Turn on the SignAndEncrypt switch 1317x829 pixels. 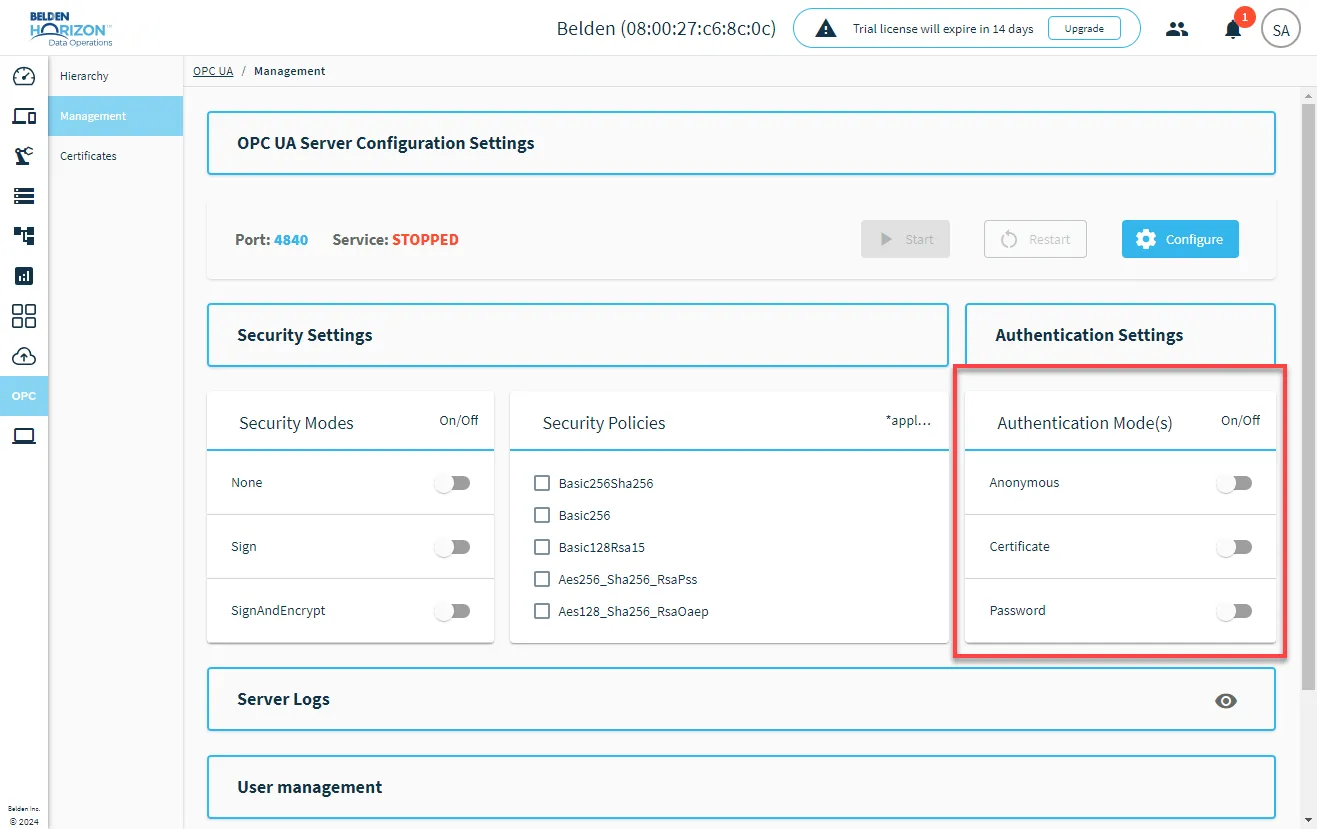tap(452, 611)
